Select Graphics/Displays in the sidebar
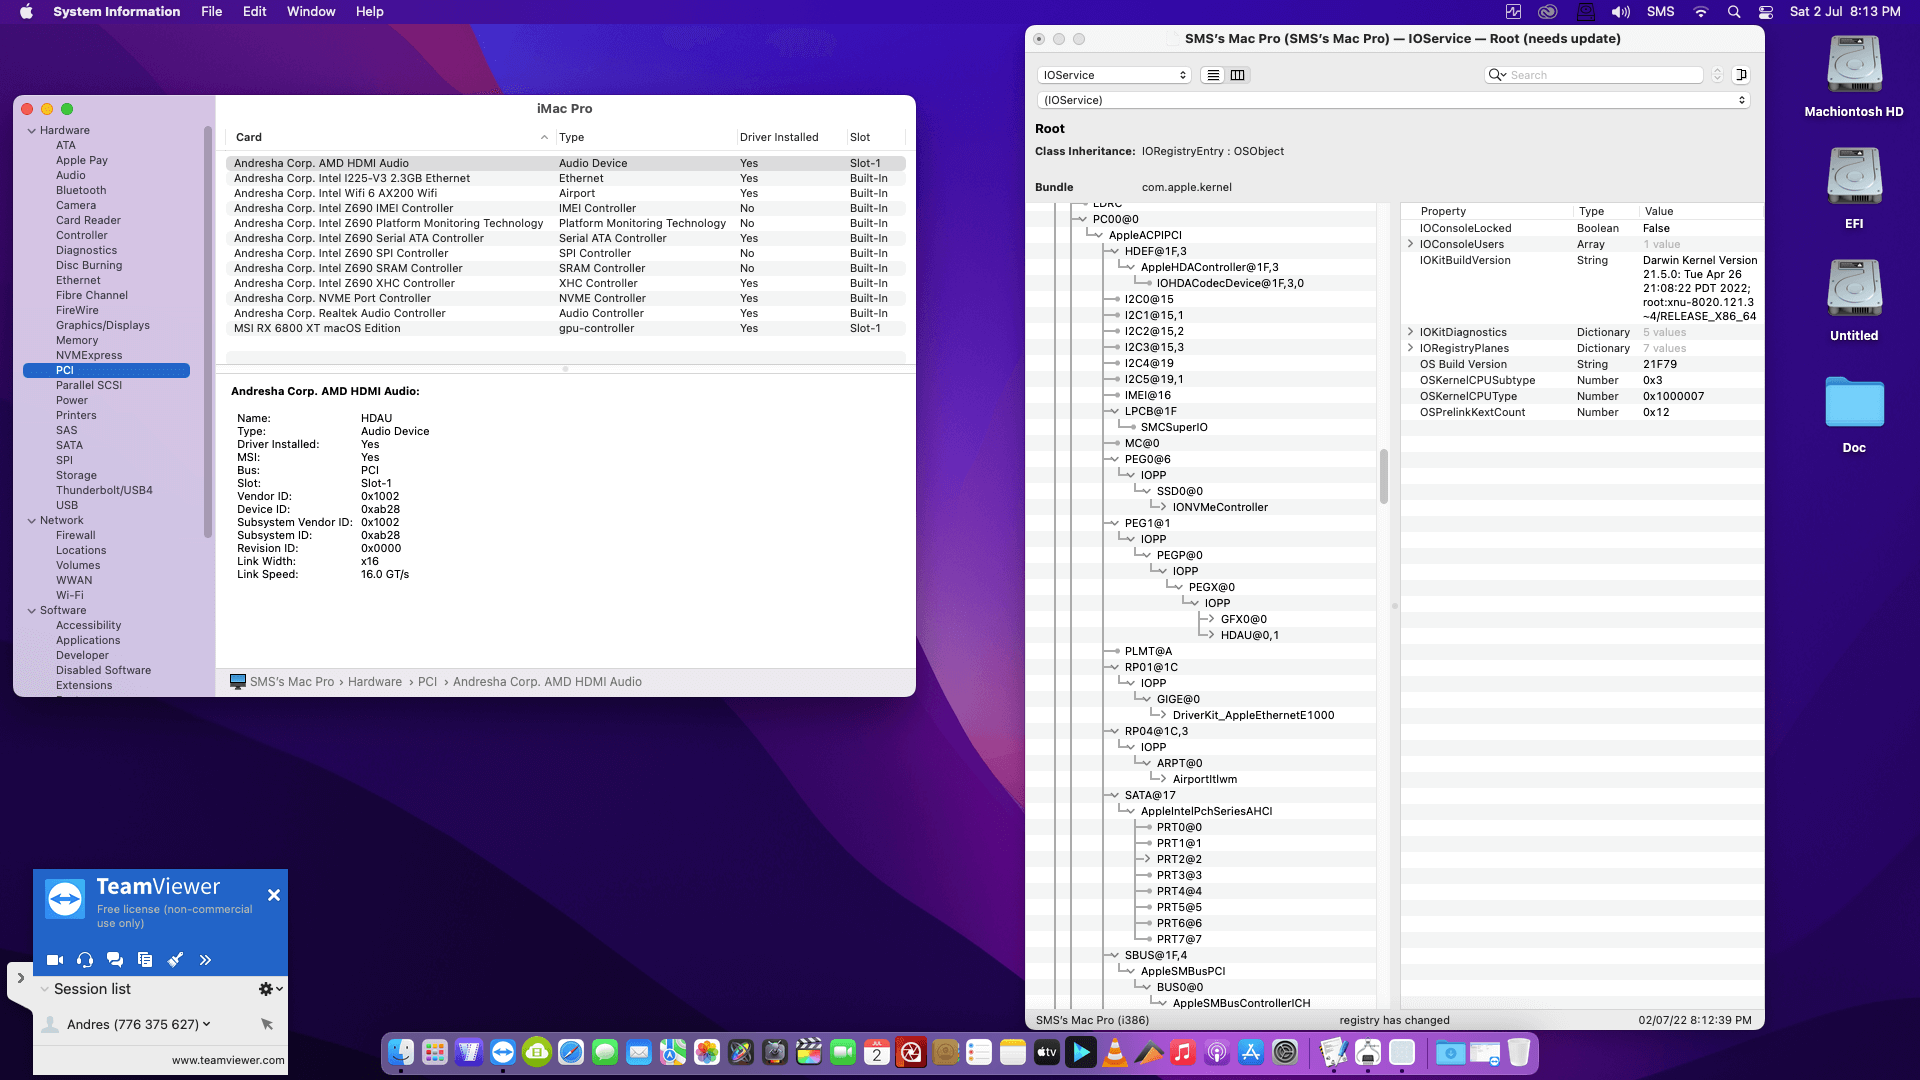The width and height of the screenshot is (1920, 1080). pyautogui.click(x=103, y=325)
